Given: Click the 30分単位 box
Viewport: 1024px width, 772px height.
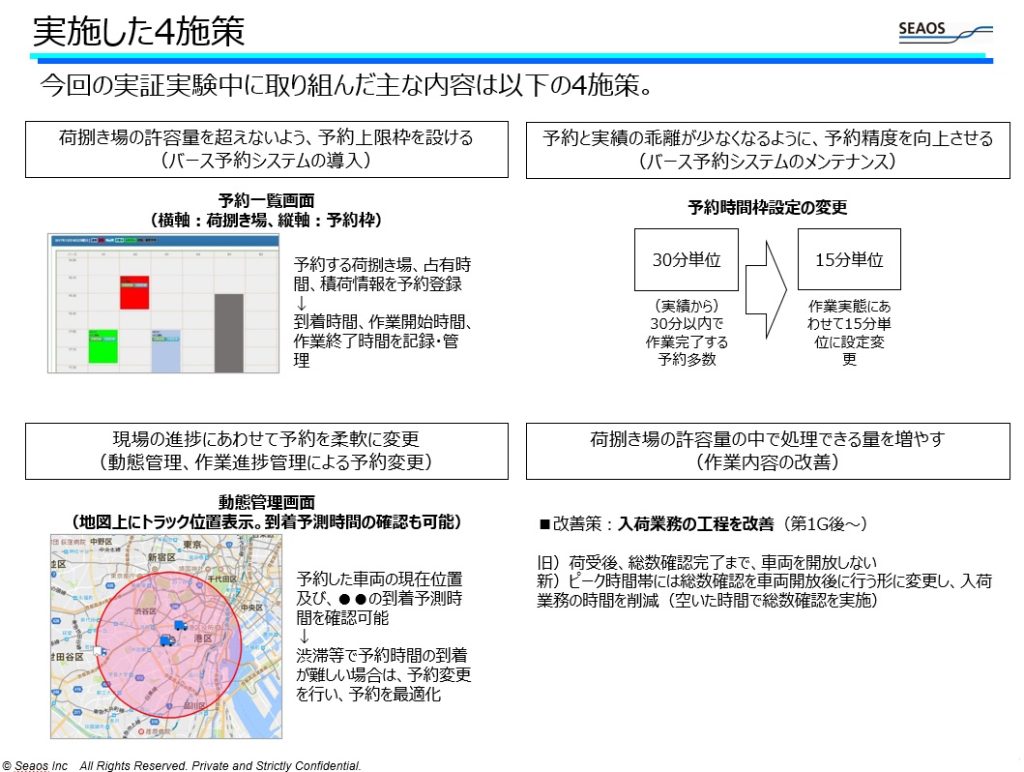Looking at the screenshot, I should tap(686, 260).
